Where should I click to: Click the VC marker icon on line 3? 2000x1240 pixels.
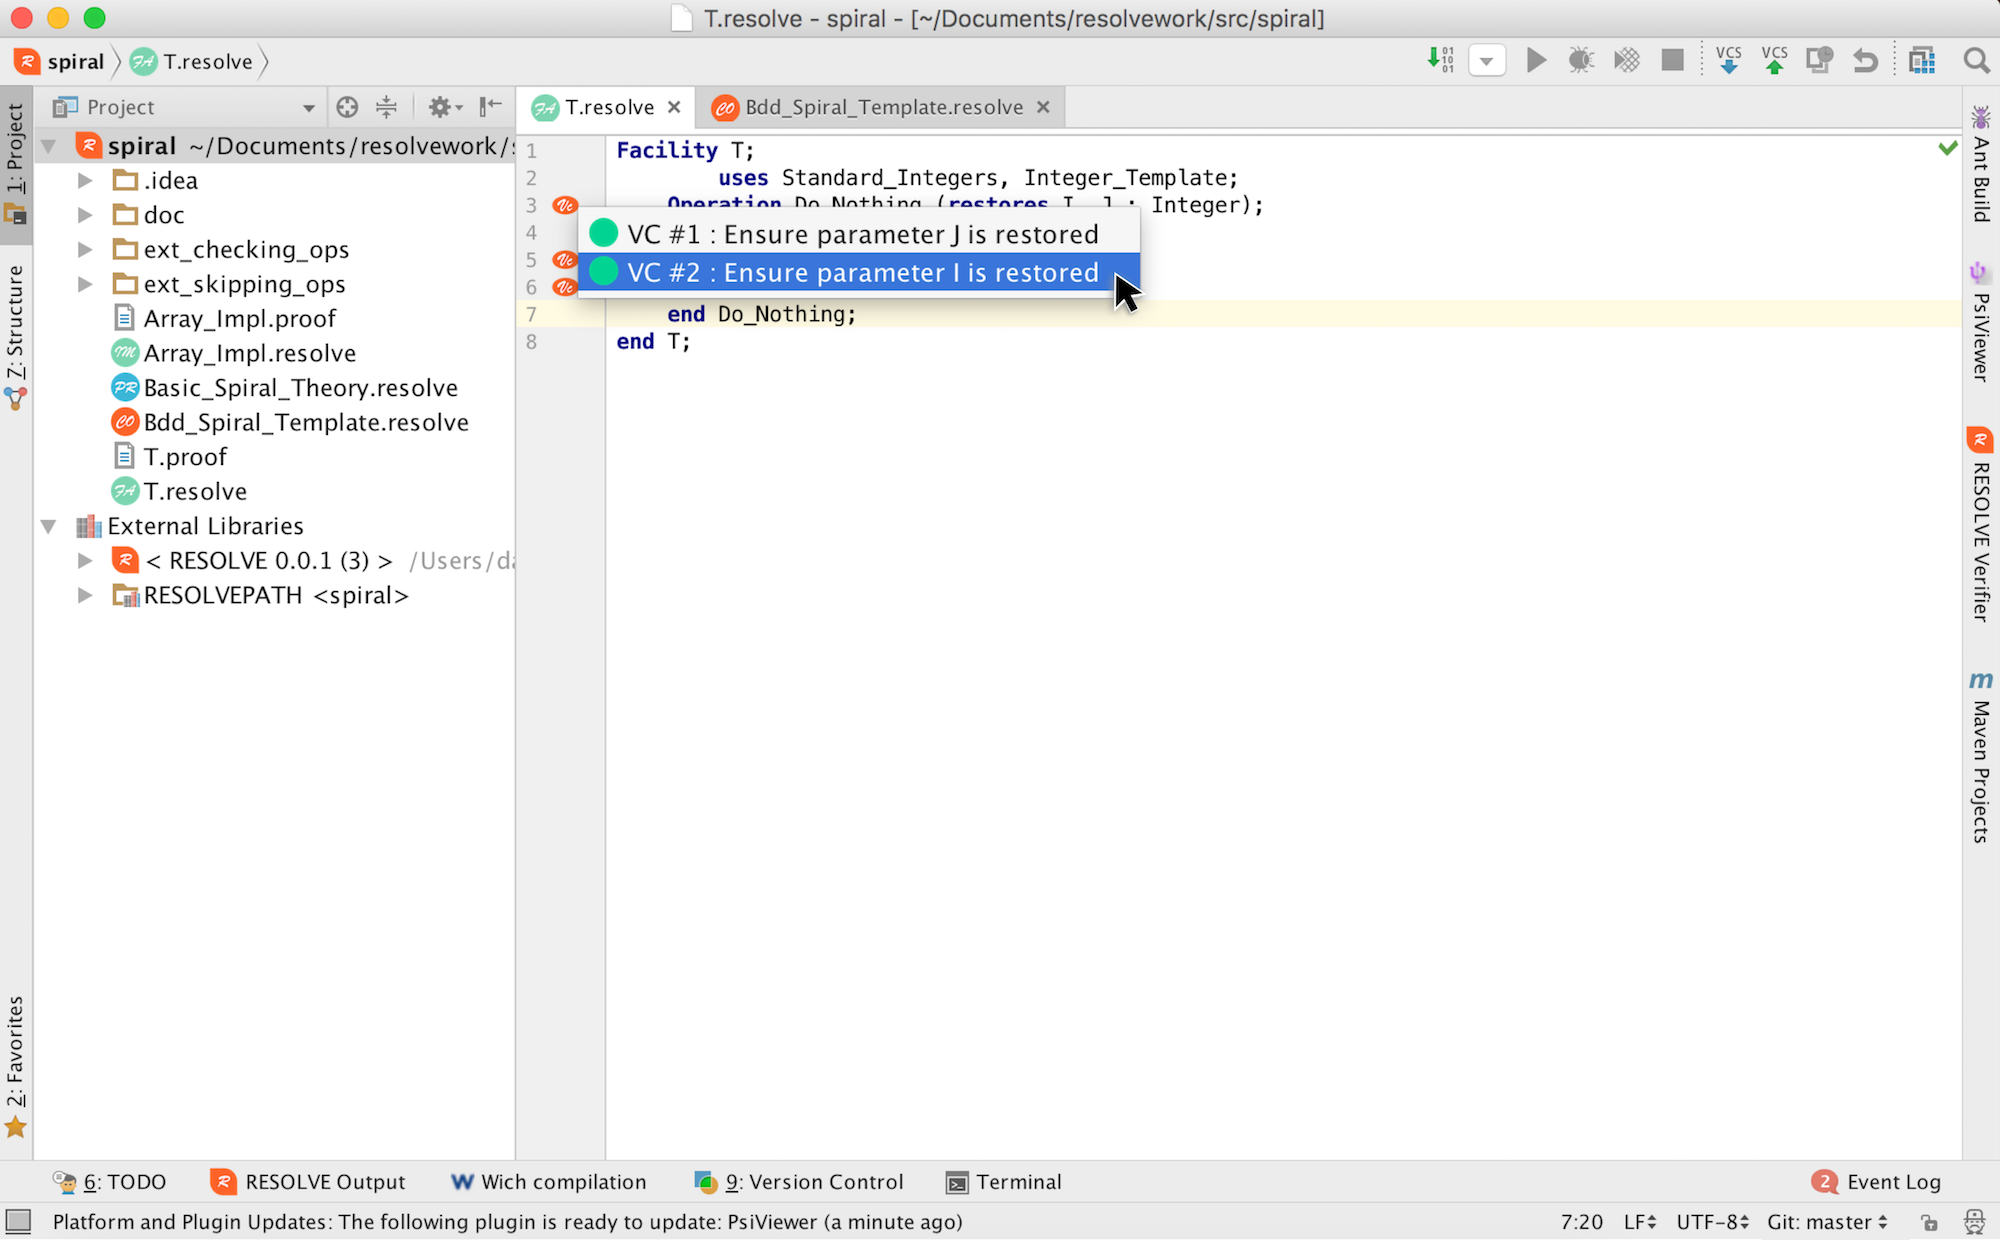565,205
